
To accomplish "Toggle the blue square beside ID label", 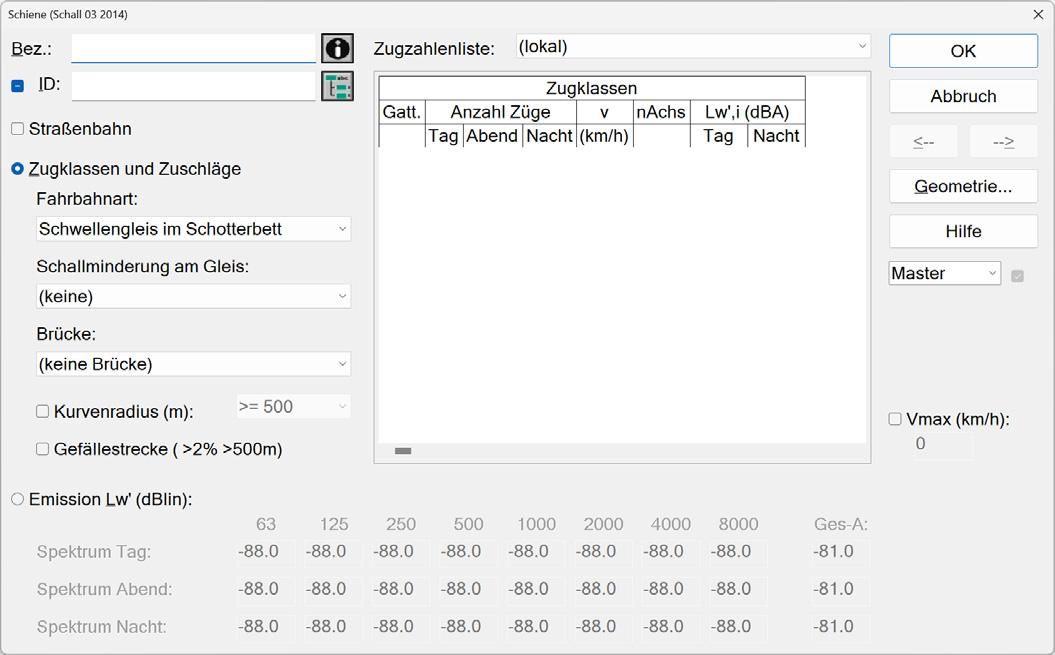I will click(17, 85).
